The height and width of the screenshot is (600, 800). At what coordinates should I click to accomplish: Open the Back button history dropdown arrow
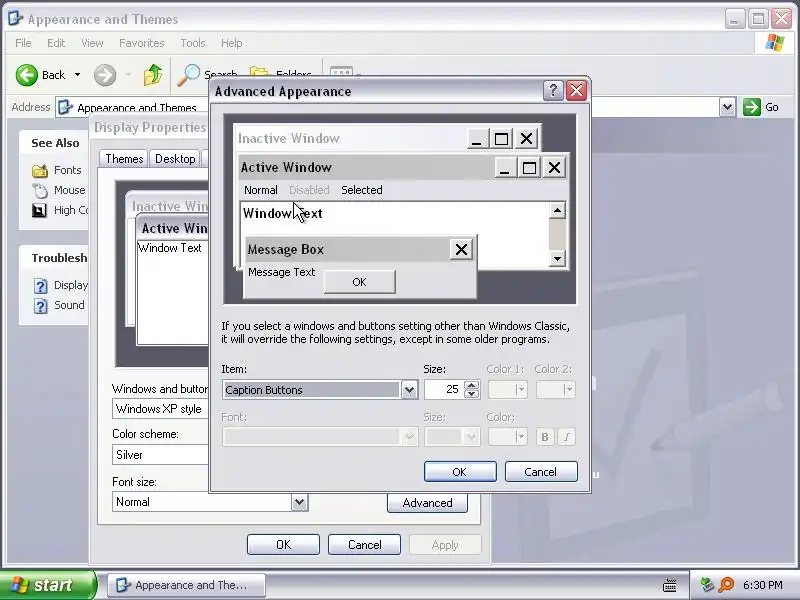pyautogui.click(x=78, y=75)
